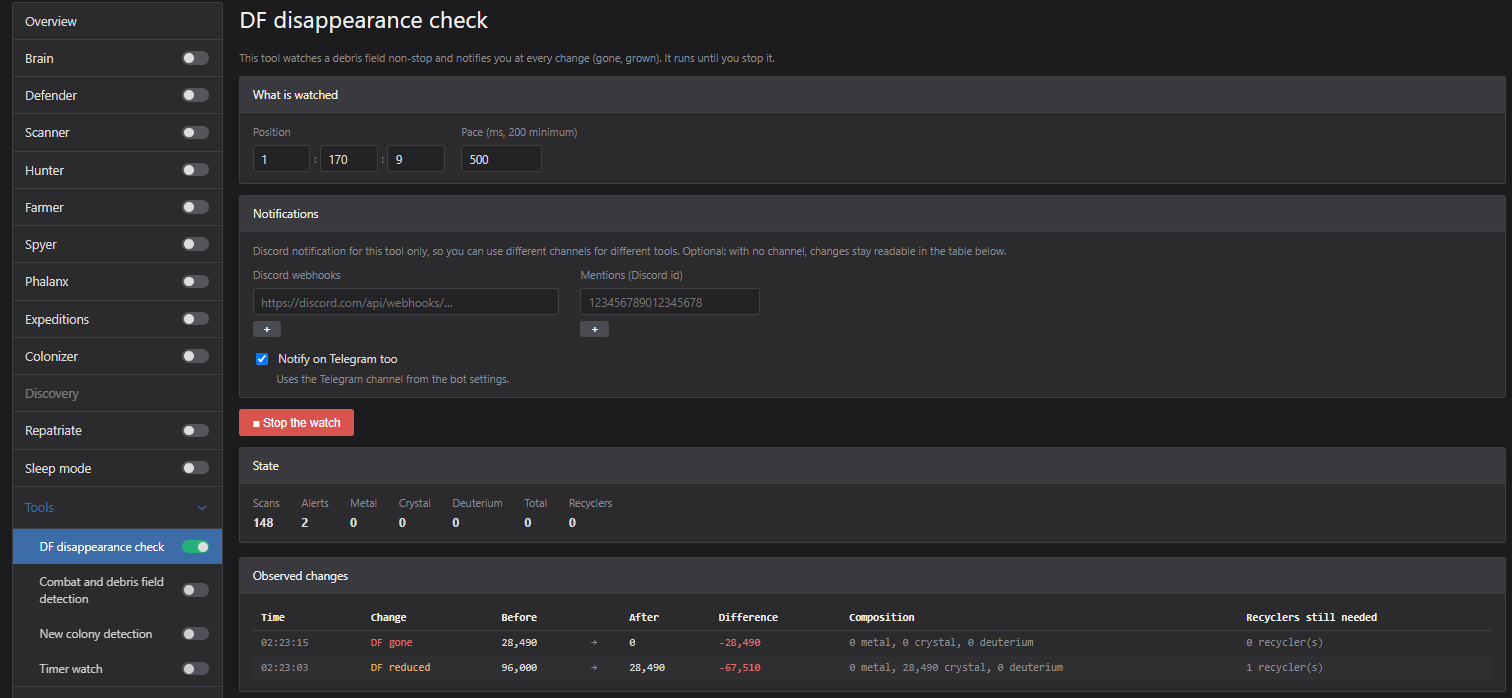Toggle the Phalanx switch
This screenshot has height=698, width=1512.
tap(196, 281)
